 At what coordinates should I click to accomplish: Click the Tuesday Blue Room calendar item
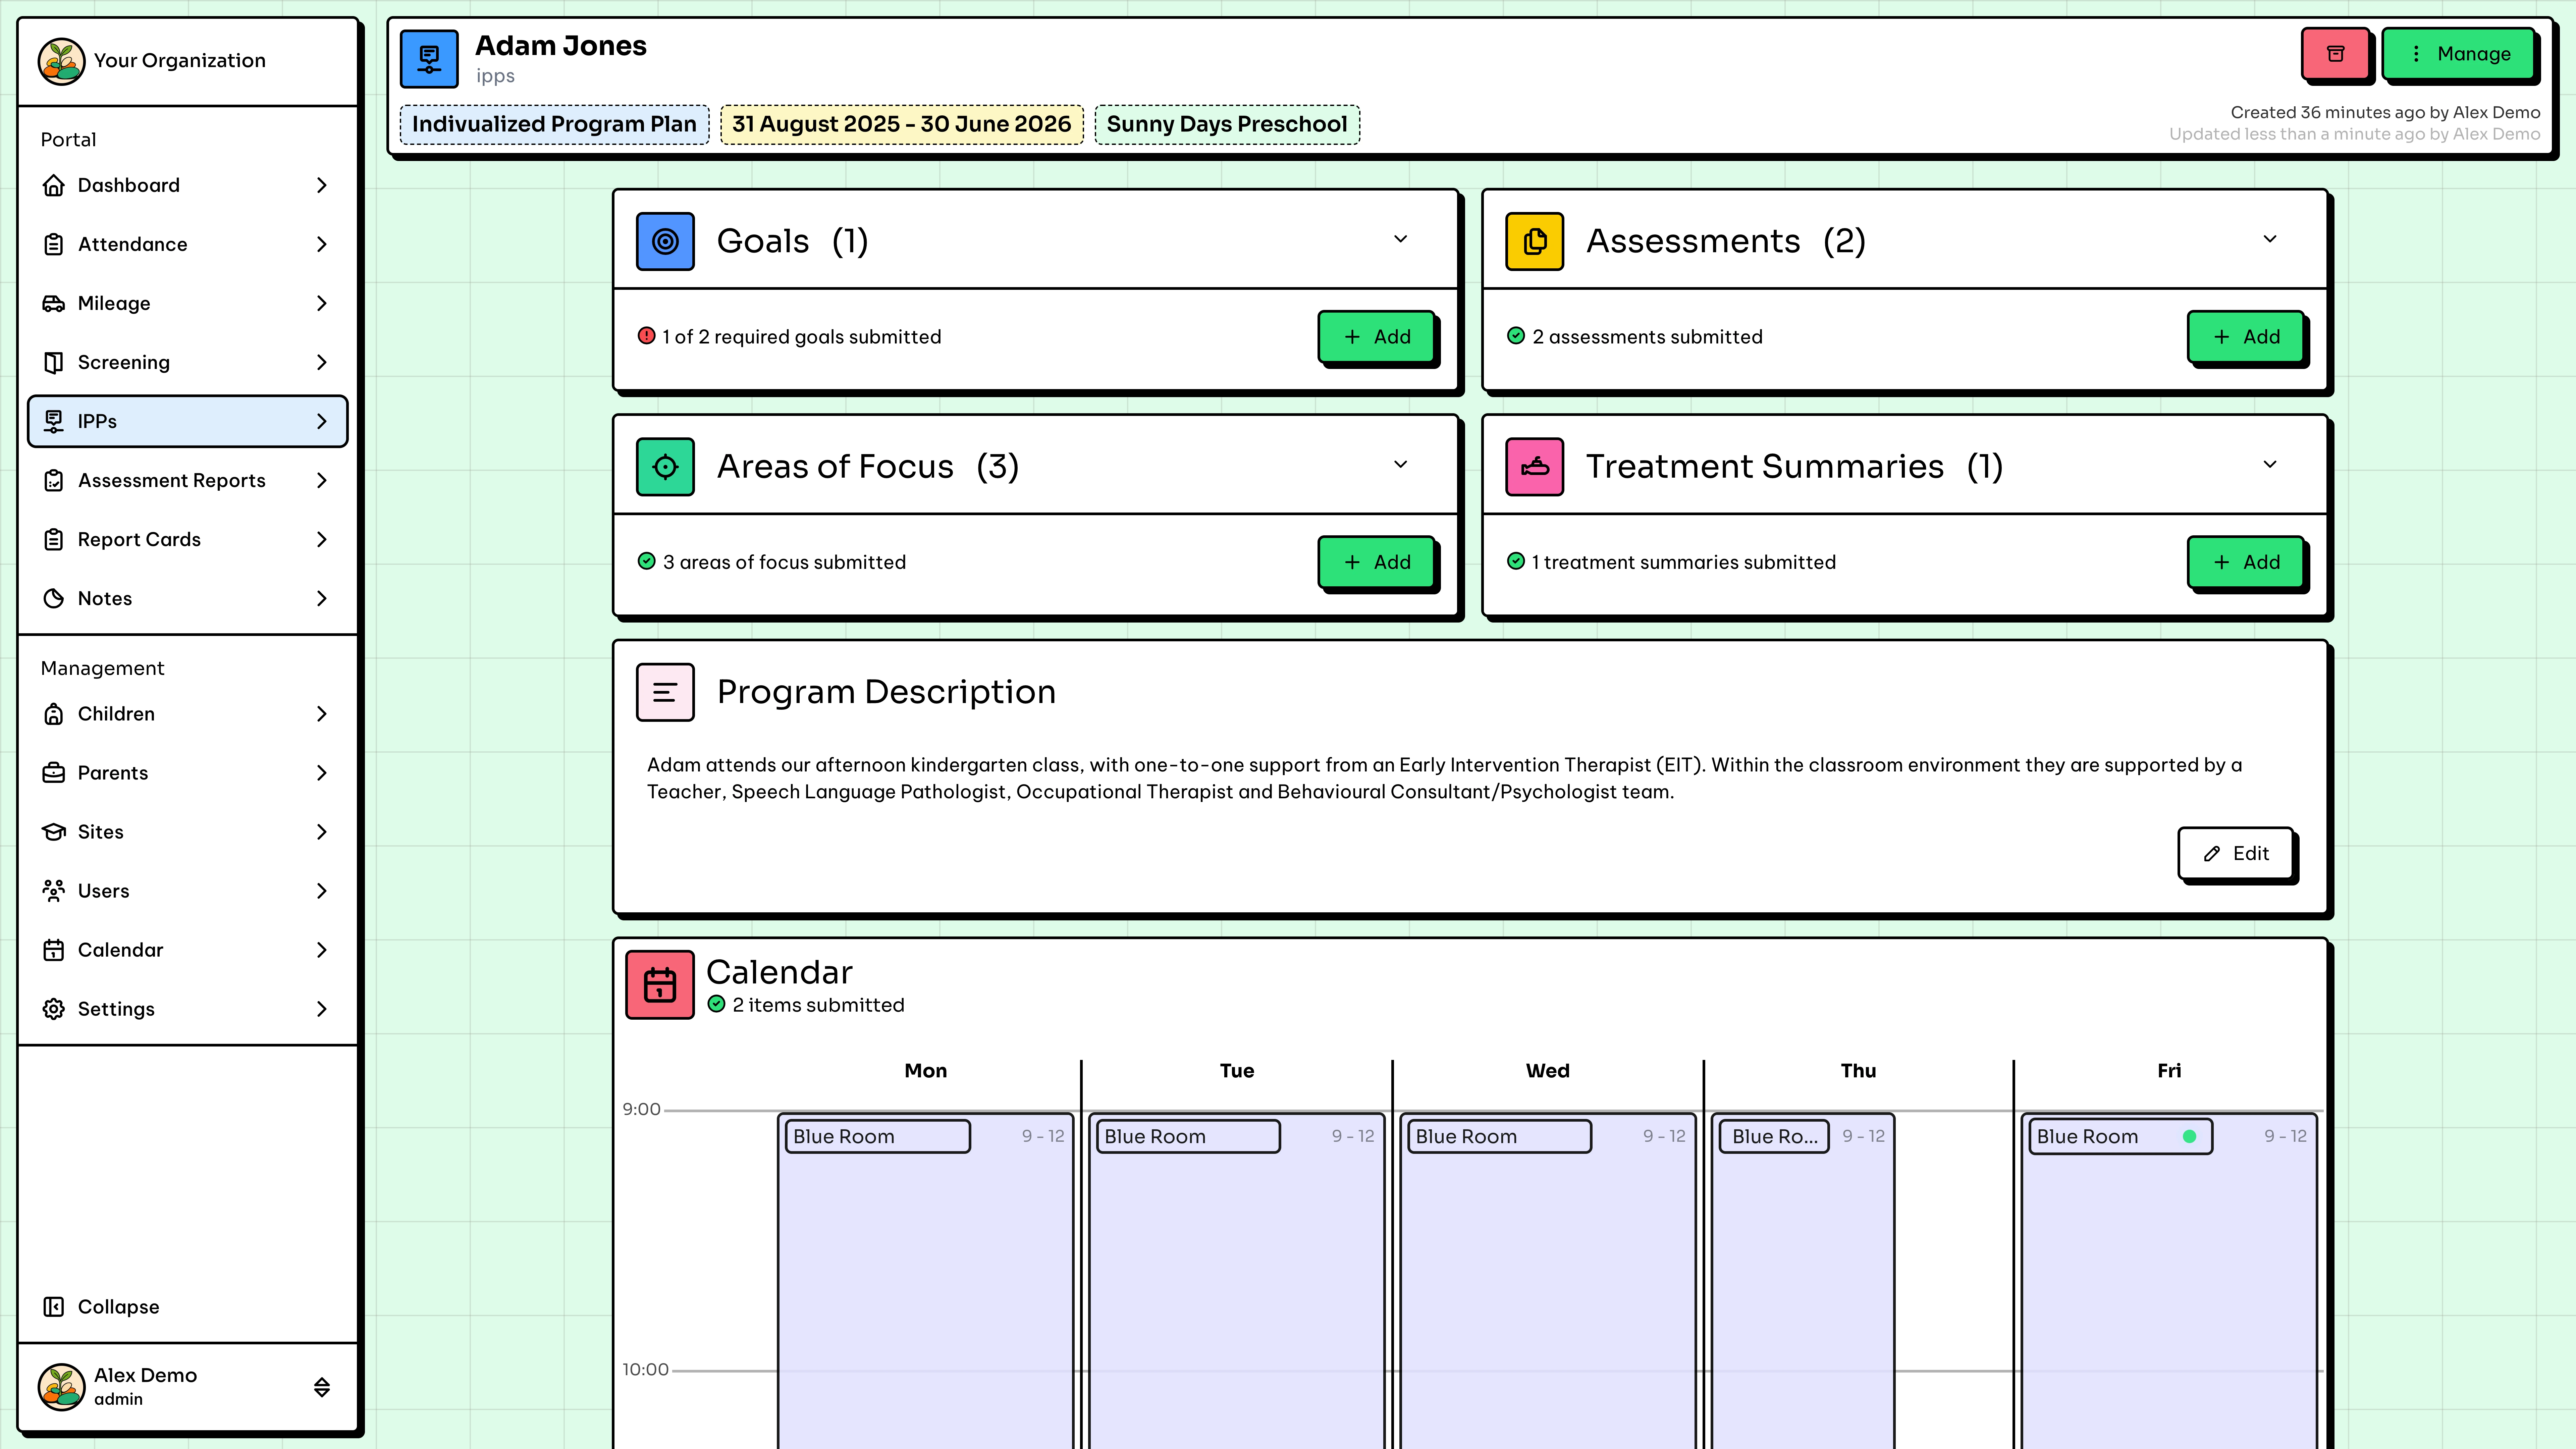1188,1136
